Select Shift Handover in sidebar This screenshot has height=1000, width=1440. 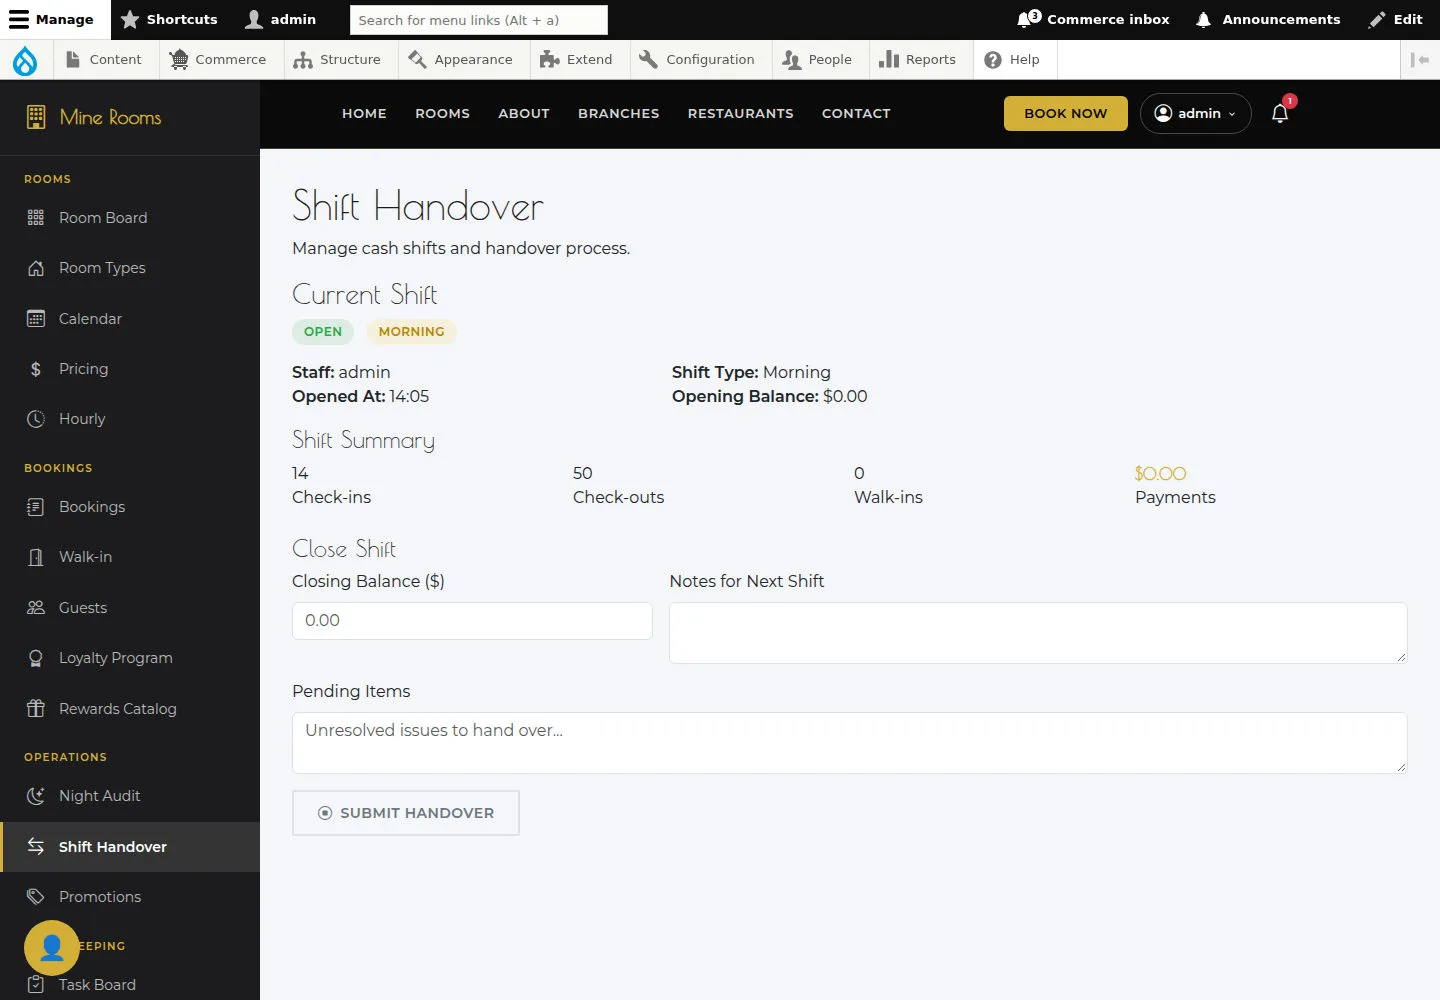pyautogui.click(x=130, y=847)
